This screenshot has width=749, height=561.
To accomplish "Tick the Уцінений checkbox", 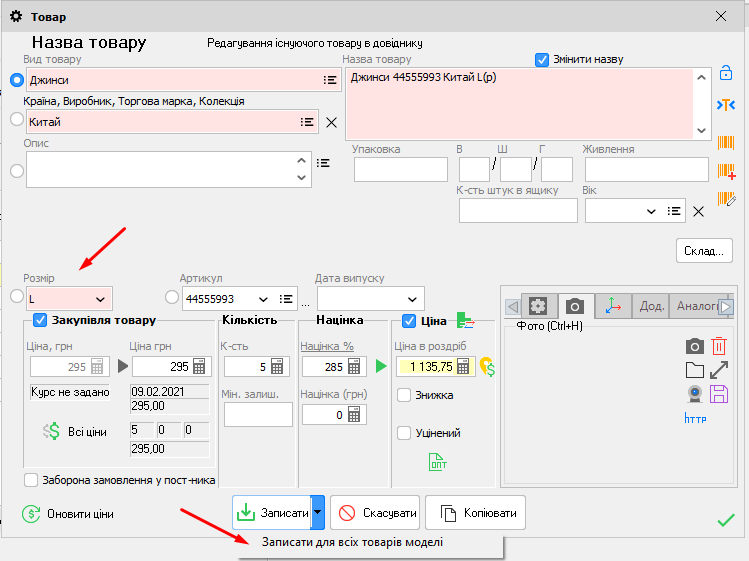I will tap(404, 433).
